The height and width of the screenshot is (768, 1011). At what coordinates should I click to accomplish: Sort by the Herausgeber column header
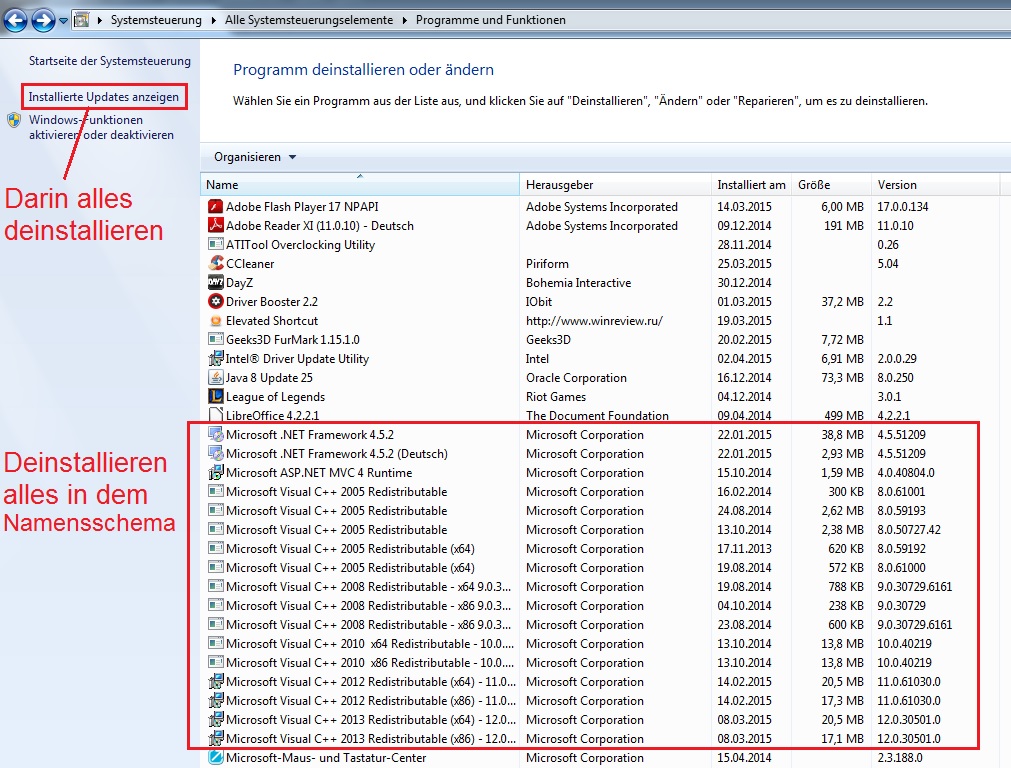point(615,184)
